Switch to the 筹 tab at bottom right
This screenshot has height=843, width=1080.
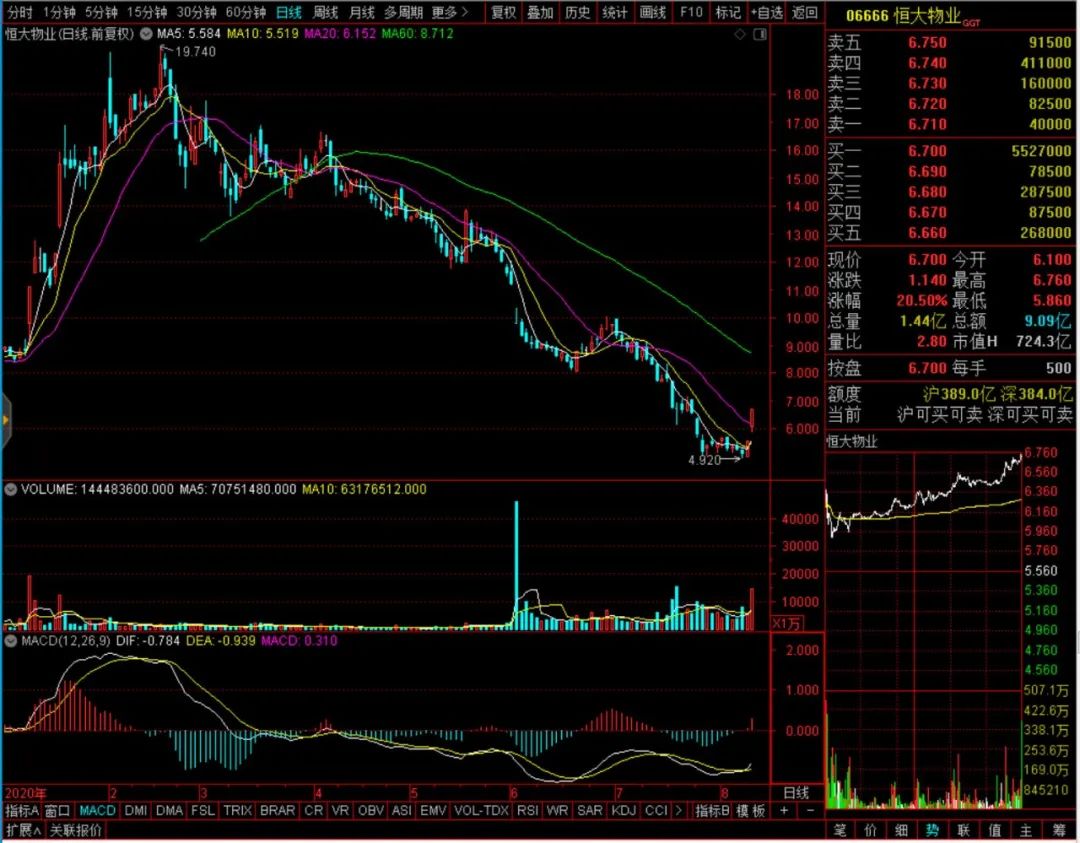coord(1057,830)
